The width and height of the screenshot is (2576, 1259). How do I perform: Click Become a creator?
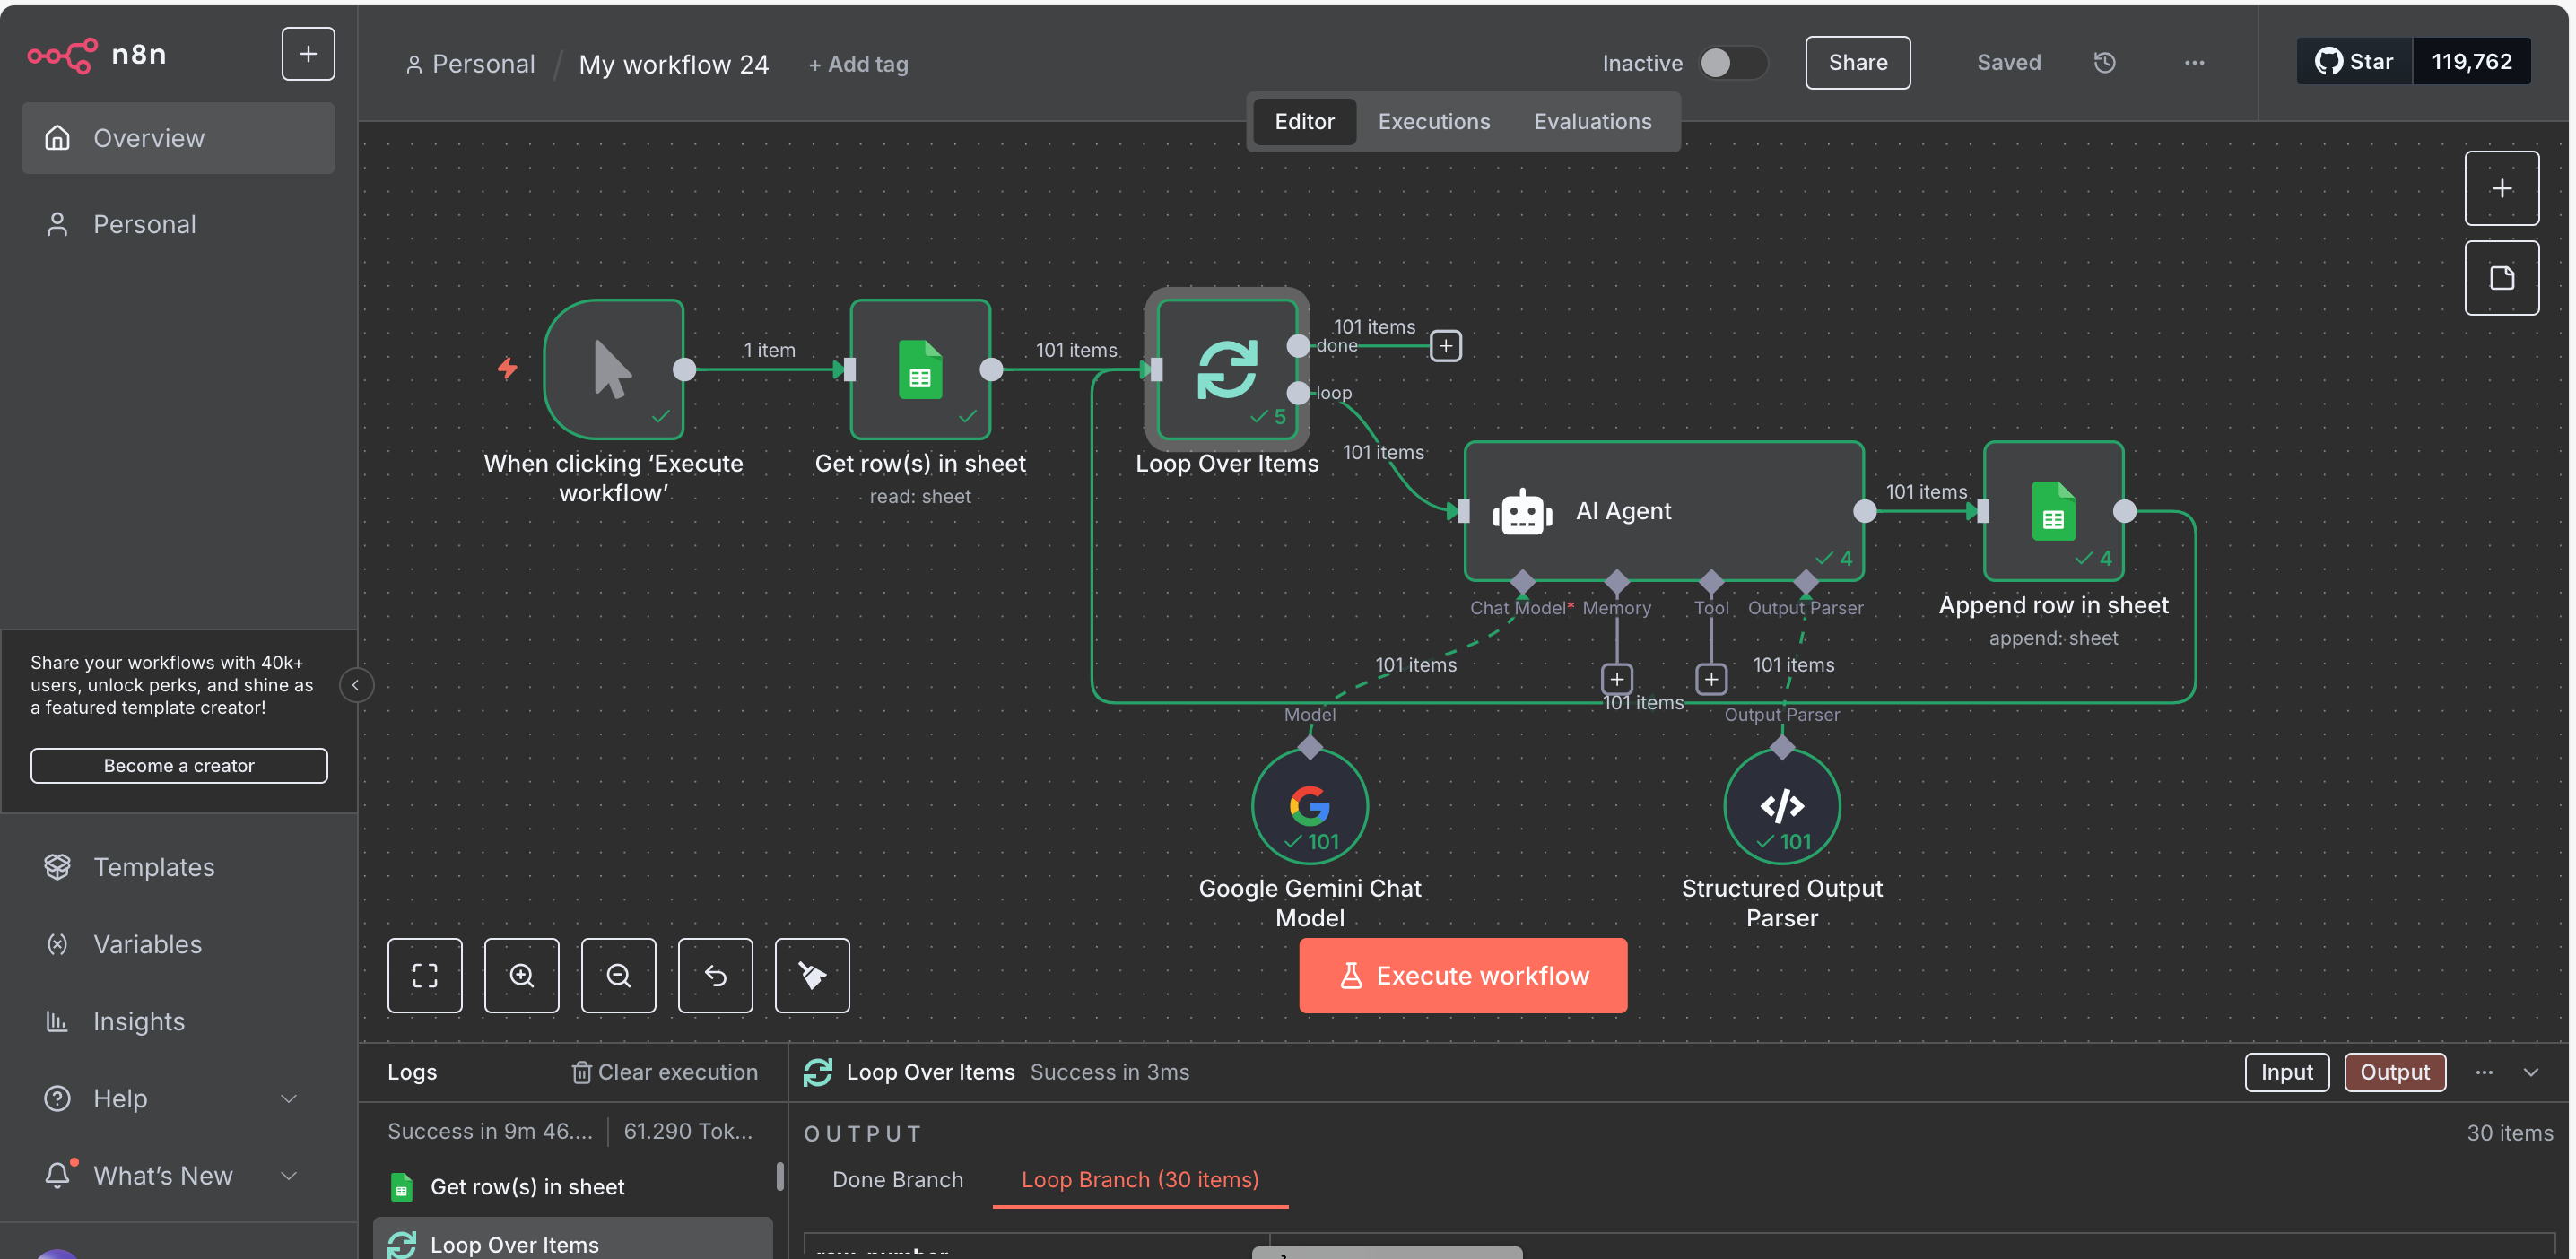179,765
